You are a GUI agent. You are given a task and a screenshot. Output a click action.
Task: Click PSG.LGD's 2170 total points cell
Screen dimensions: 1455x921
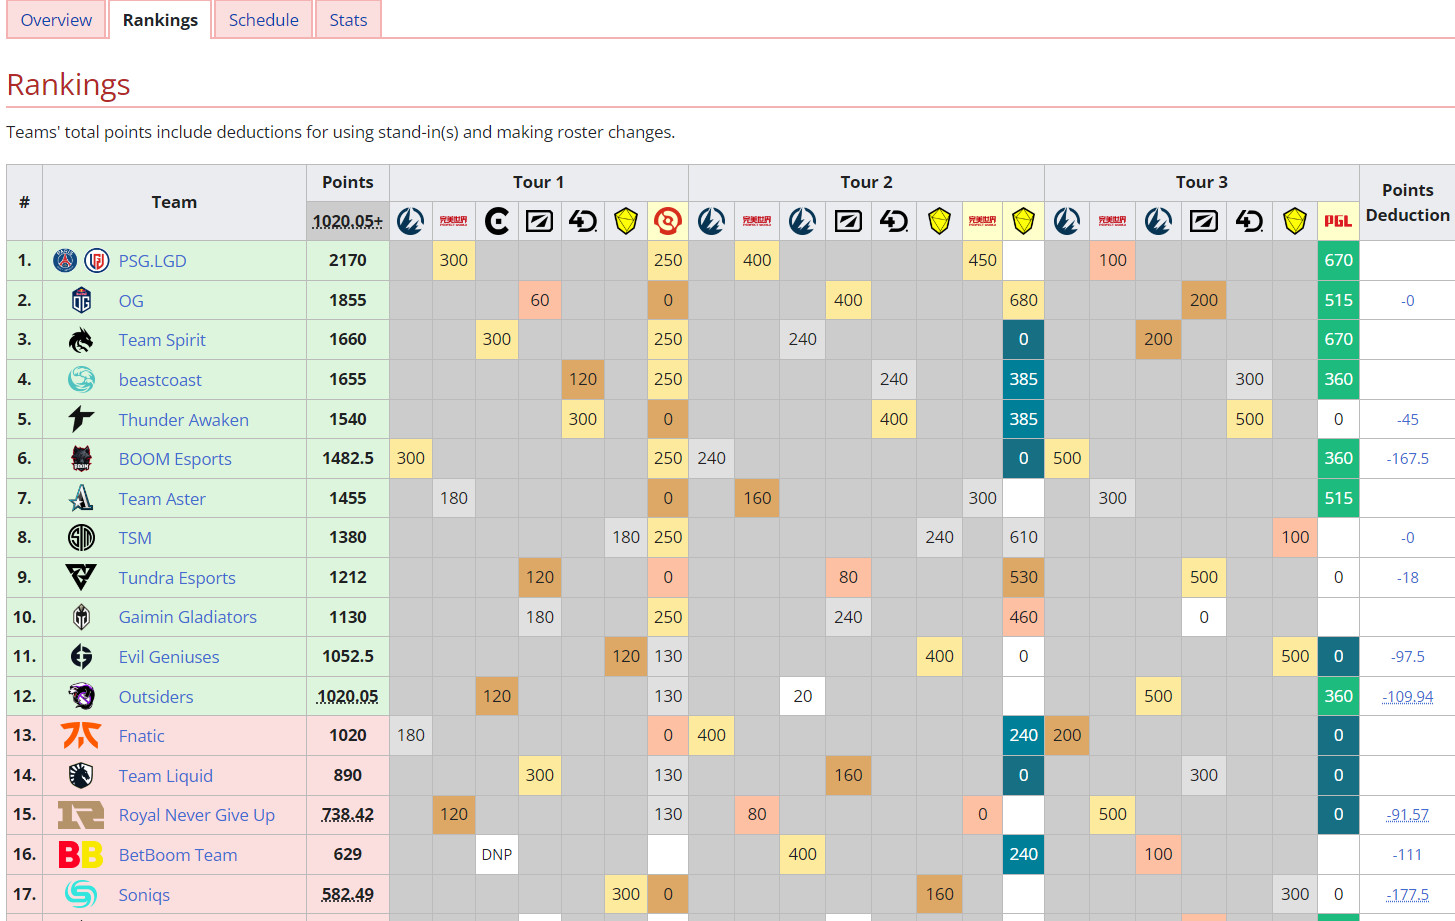pyautogui.click(x=348, y=260)
